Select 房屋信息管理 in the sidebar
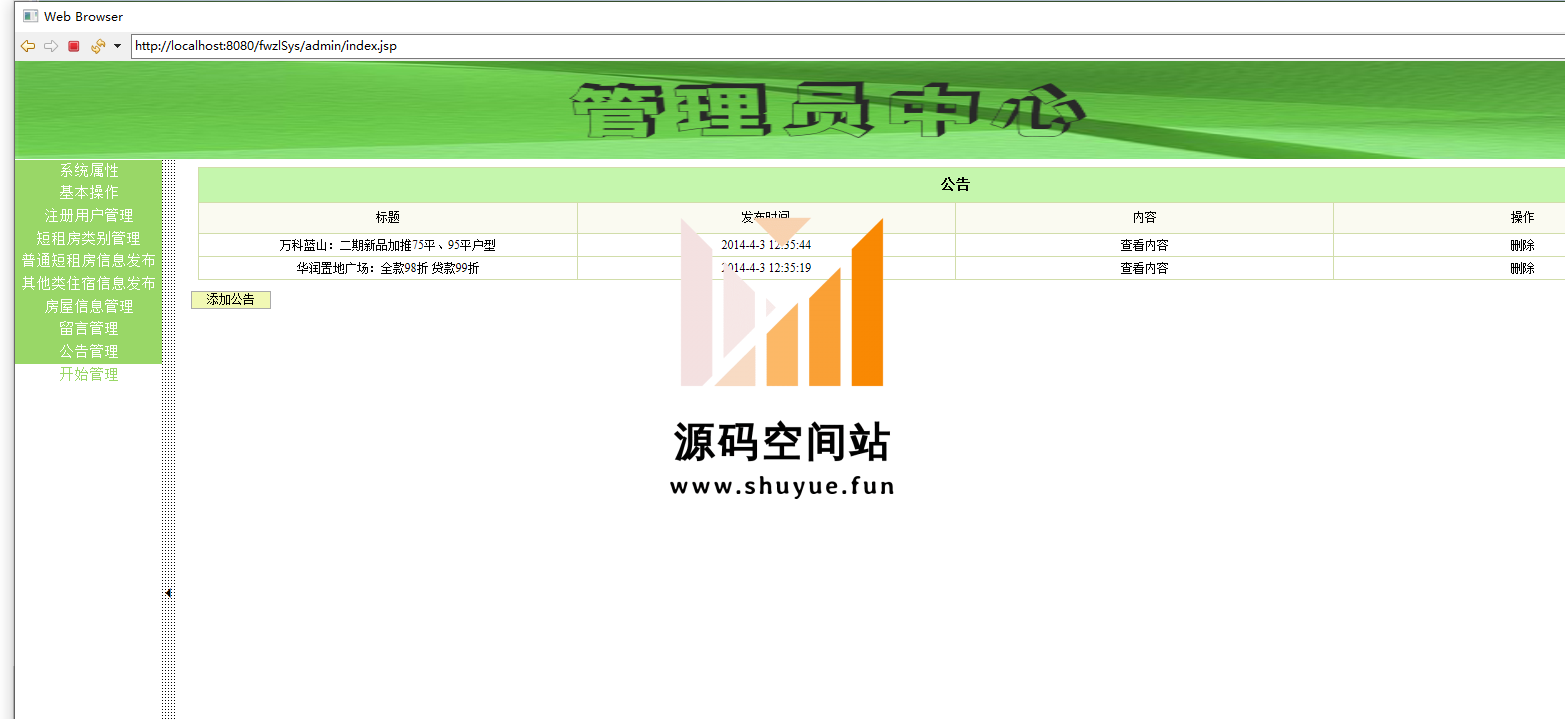The image size is (1565, 719). (x=89, y=307)
